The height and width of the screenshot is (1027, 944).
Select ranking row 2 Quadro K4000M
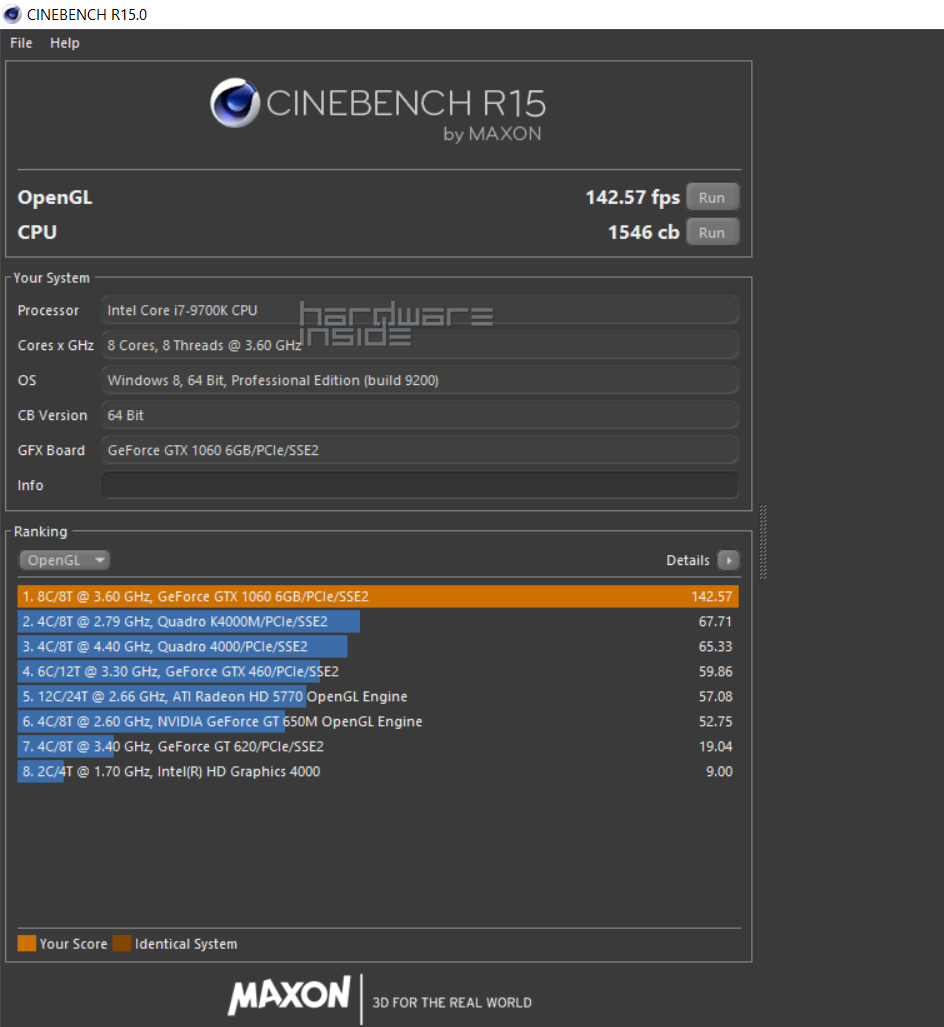[x=378, y=622]
